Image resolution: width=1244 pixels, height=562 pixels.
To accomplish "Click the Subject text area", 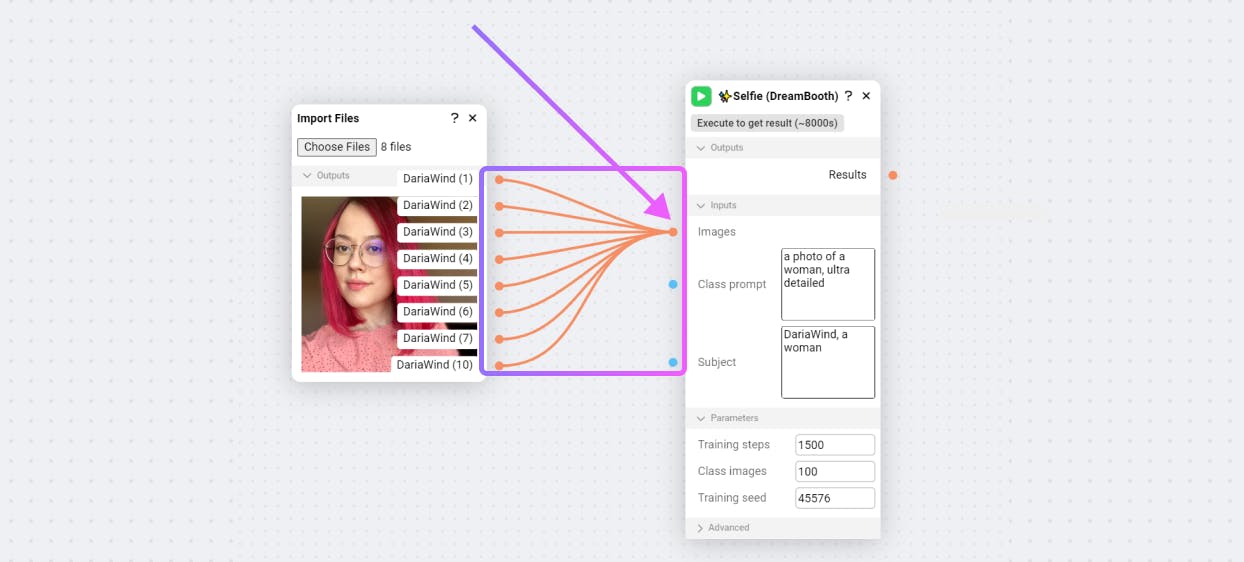I will 828,362.
